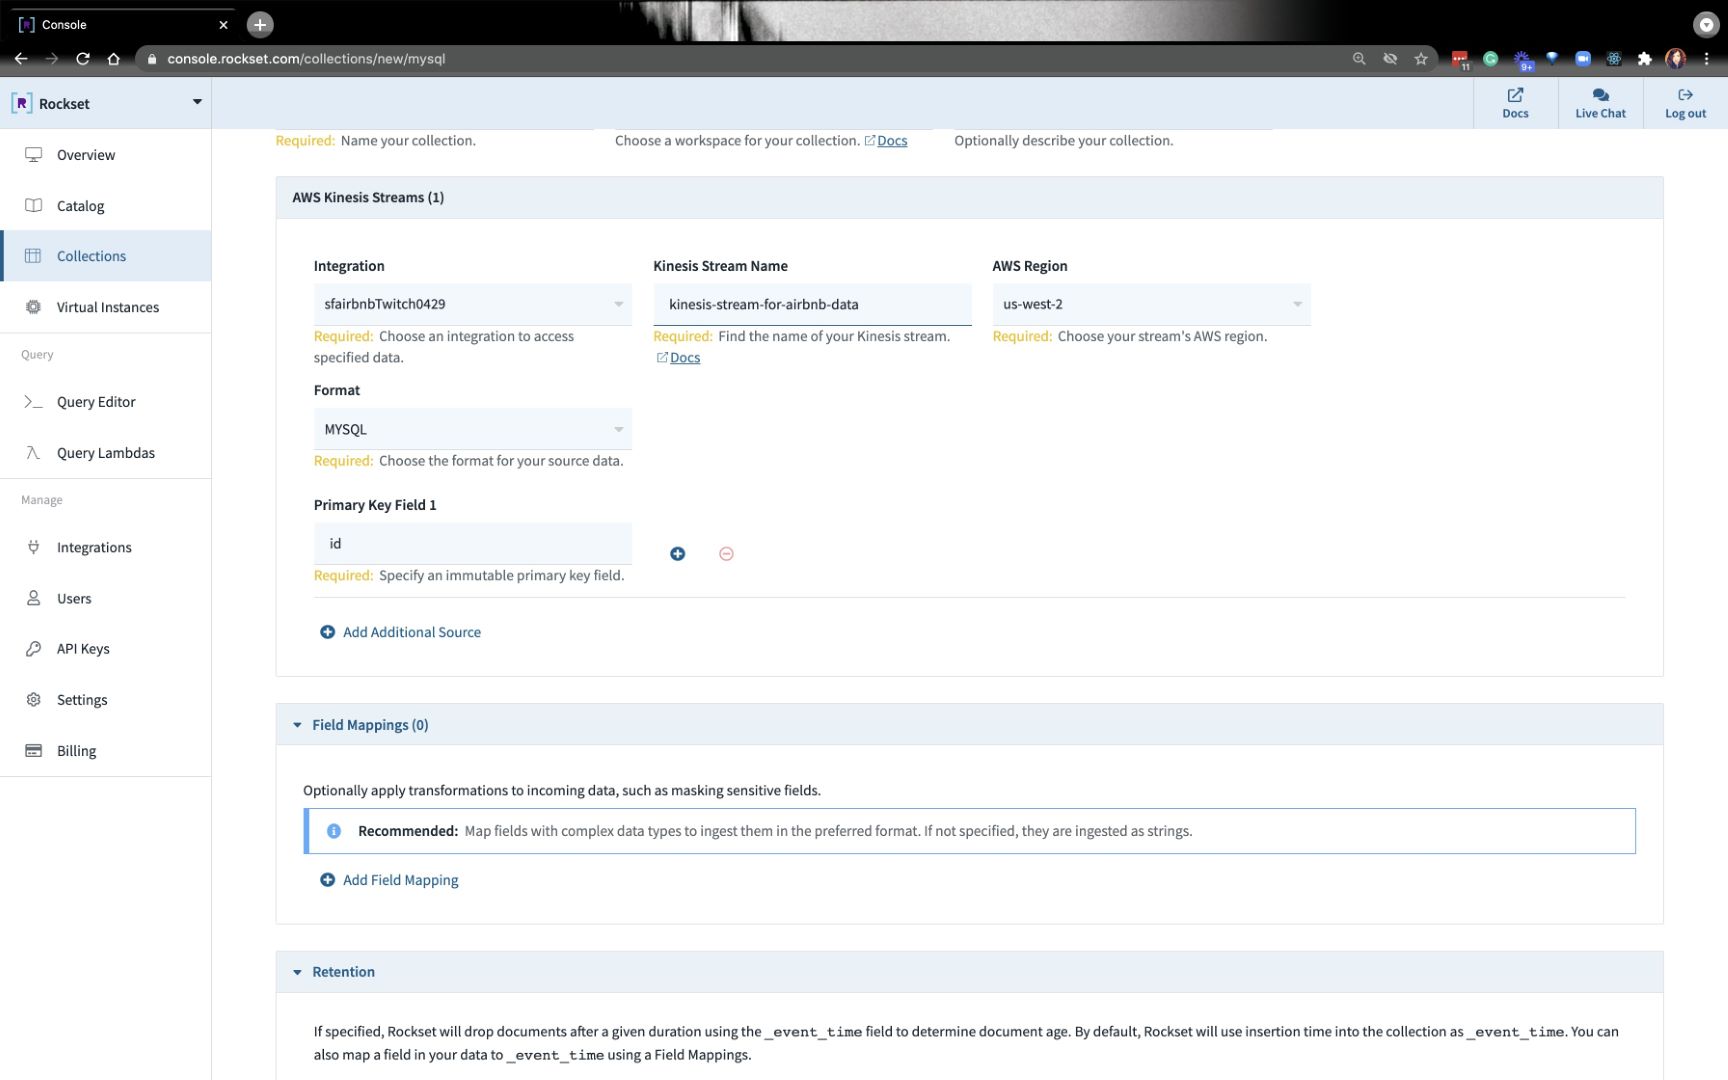Open Query Lambdas in the sidebar
Viewport: 1728px width, 1080px height.
pos(106,453)
